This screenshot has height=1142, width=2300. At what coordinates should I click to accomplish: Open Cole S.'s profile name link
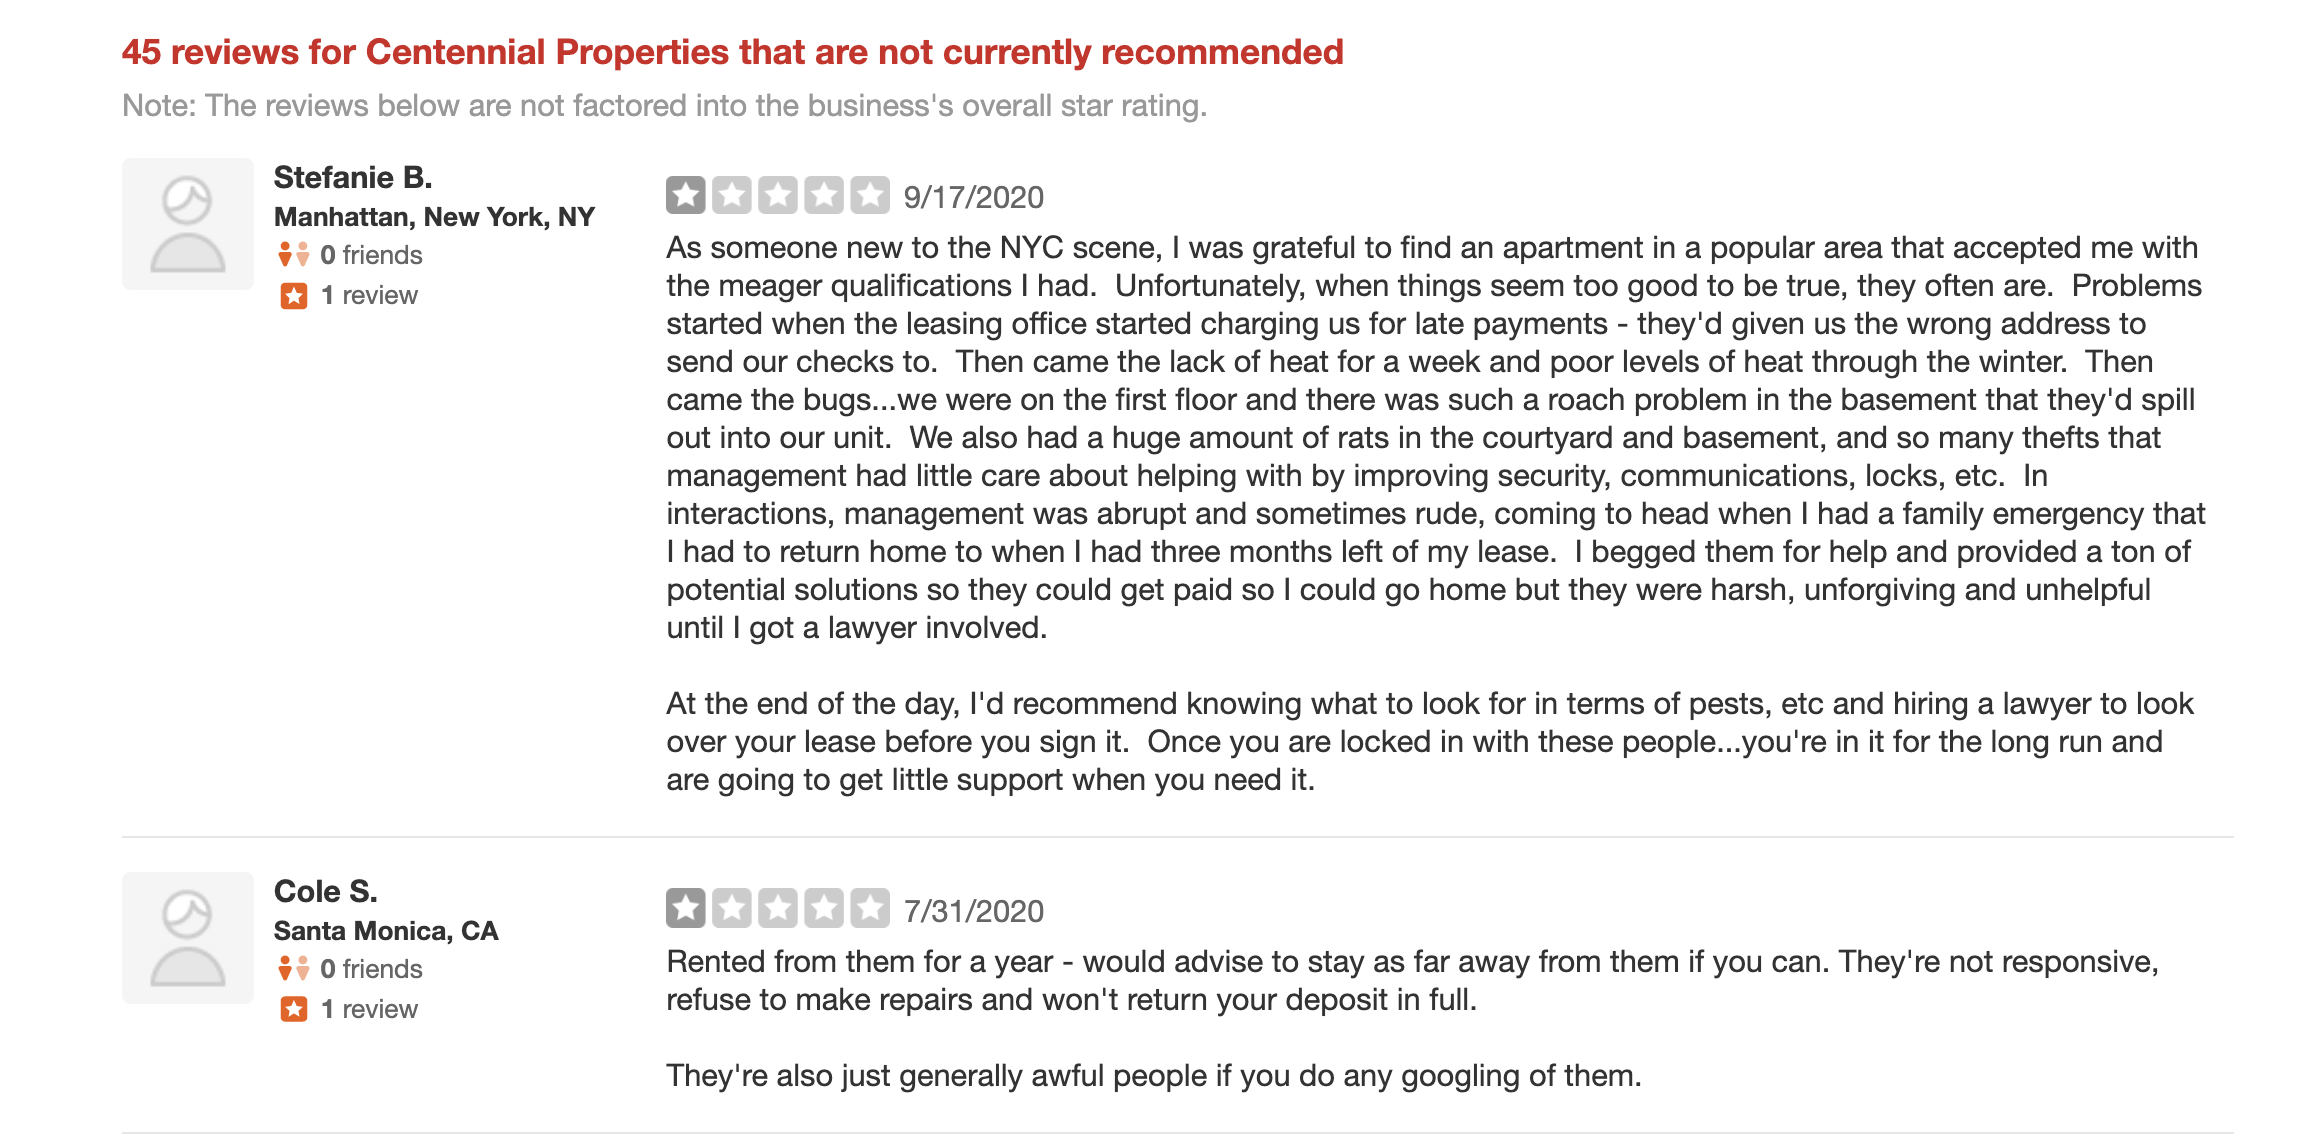click(325, 892)
